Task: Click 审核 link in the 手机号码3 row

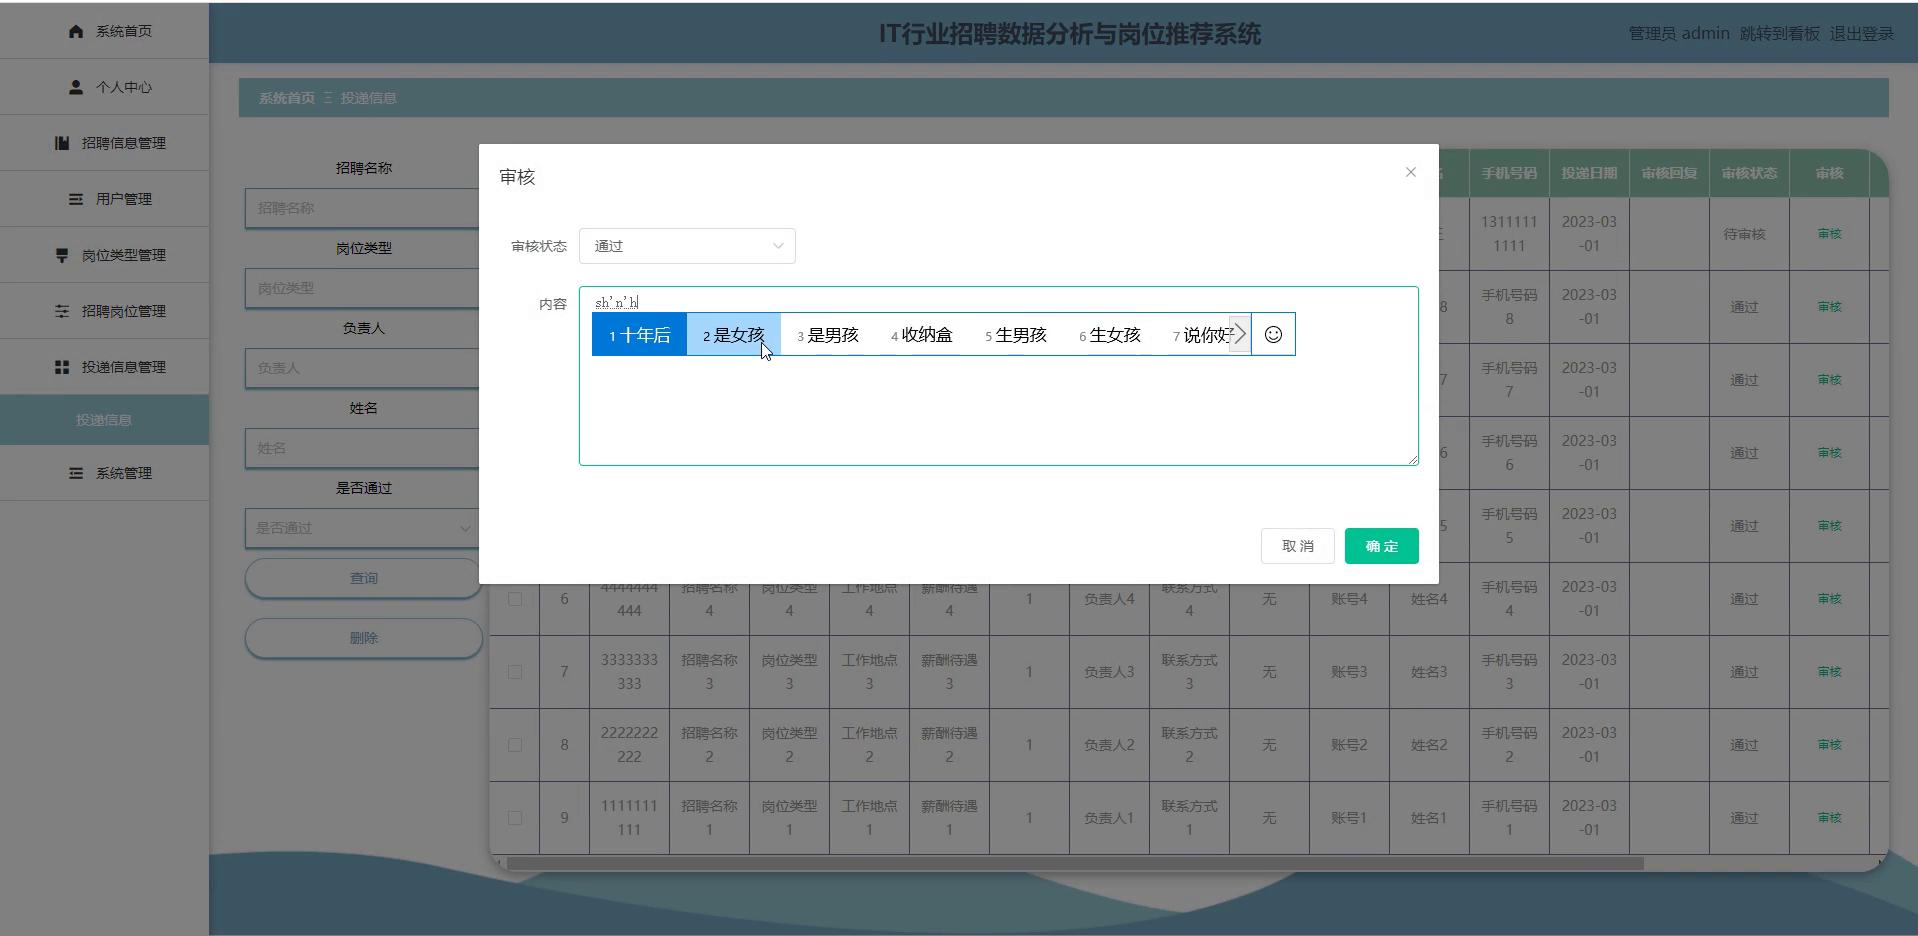Action: tap(1829, 672)
